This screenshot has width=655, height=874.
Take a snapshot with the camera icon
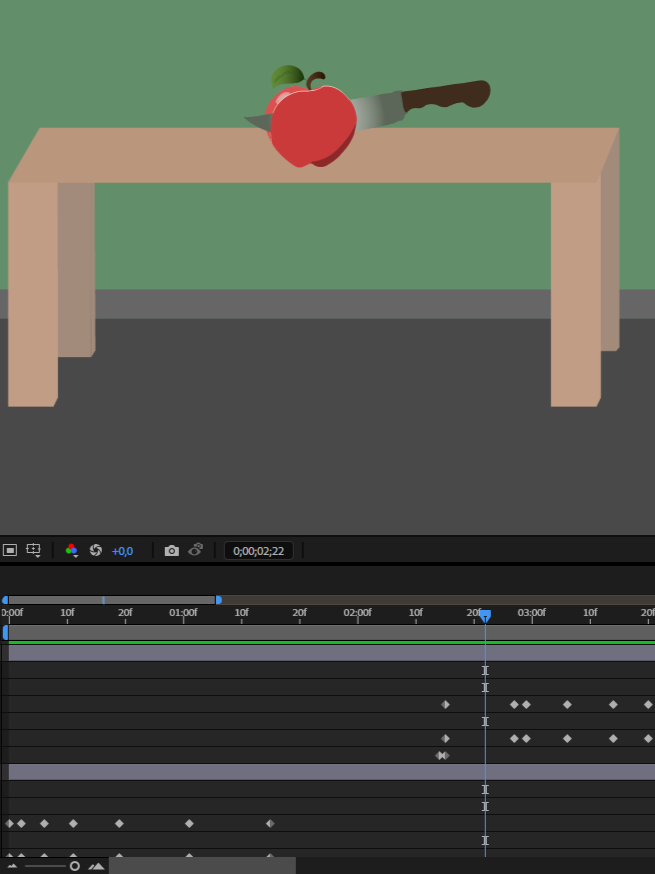tap(172, 550)
